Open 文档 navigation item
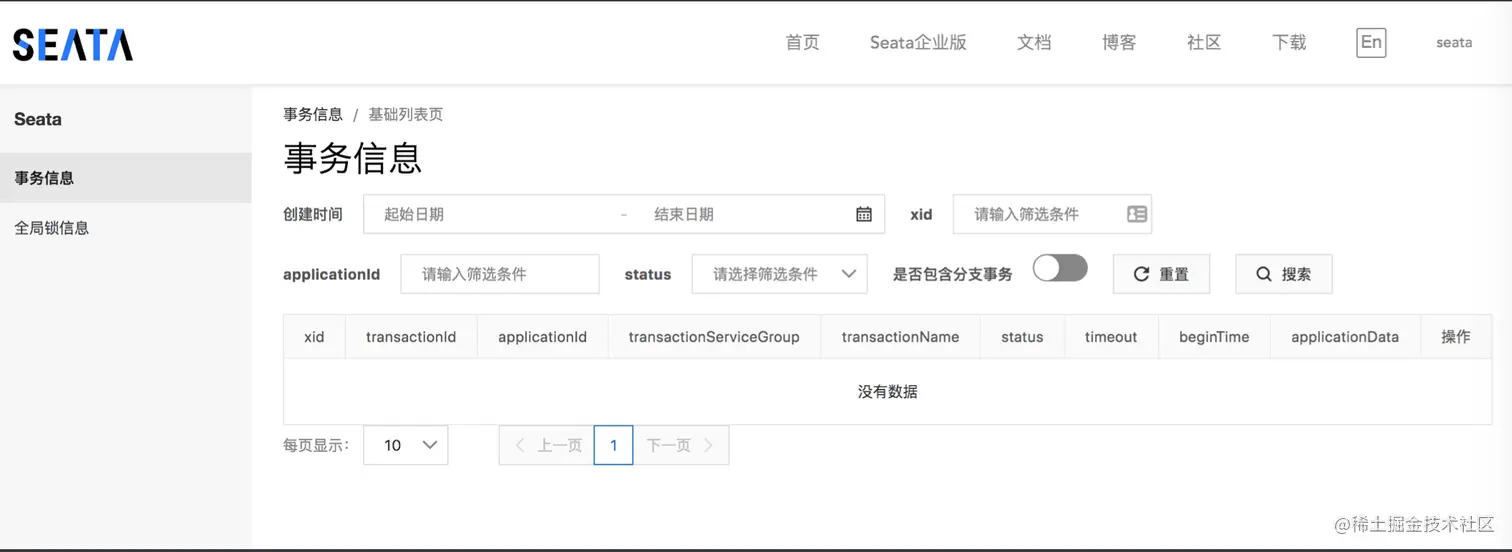 [1034, 42]
